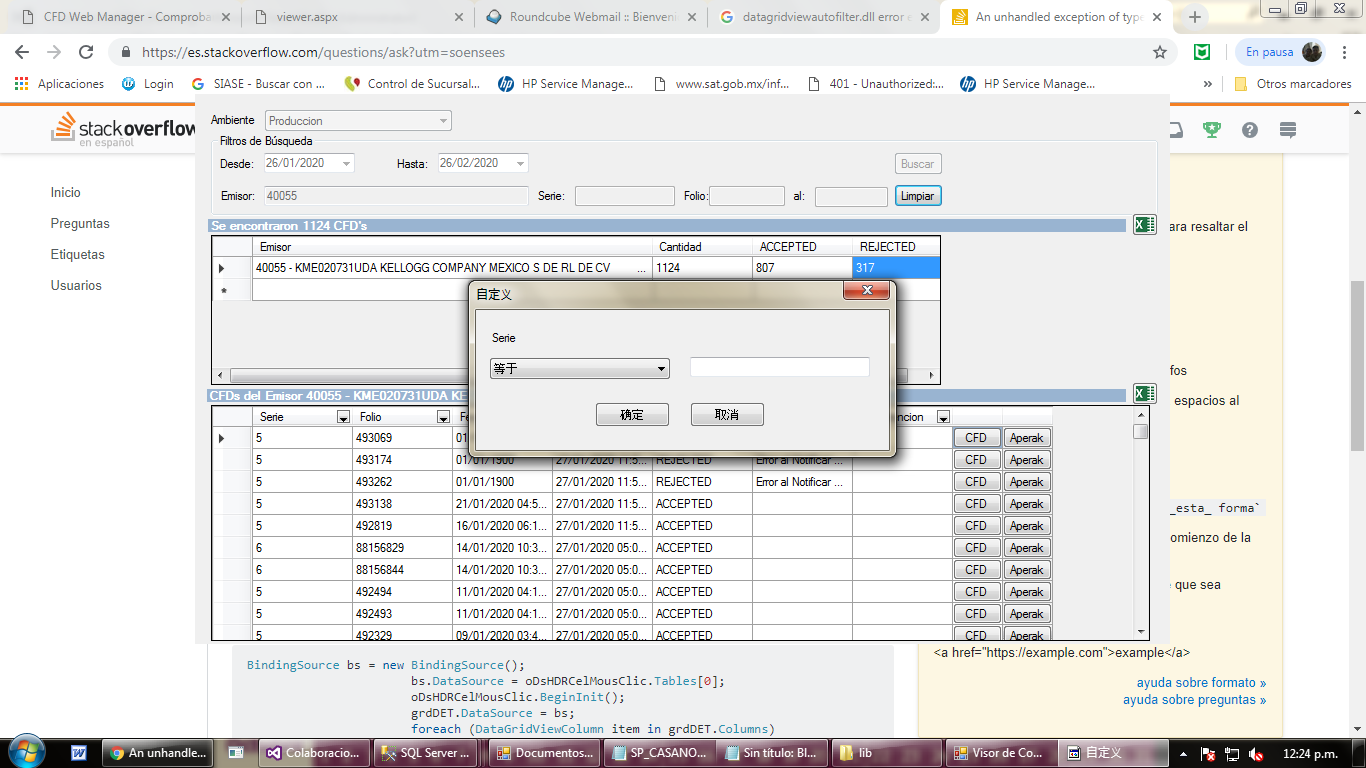Bookmark this page with star icon
1366x768 pixels.
point(1160,52)
